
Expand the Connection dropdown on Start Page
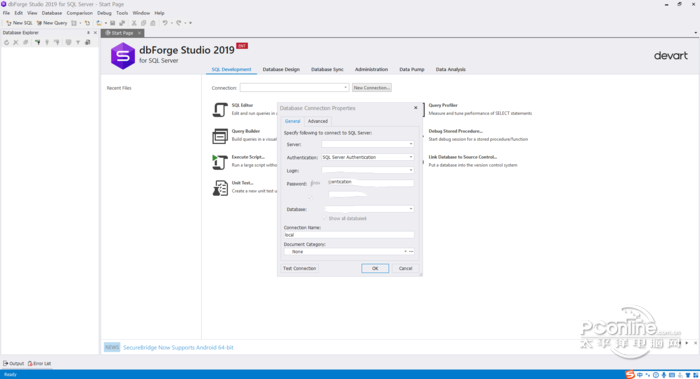(x=345, y=88)
